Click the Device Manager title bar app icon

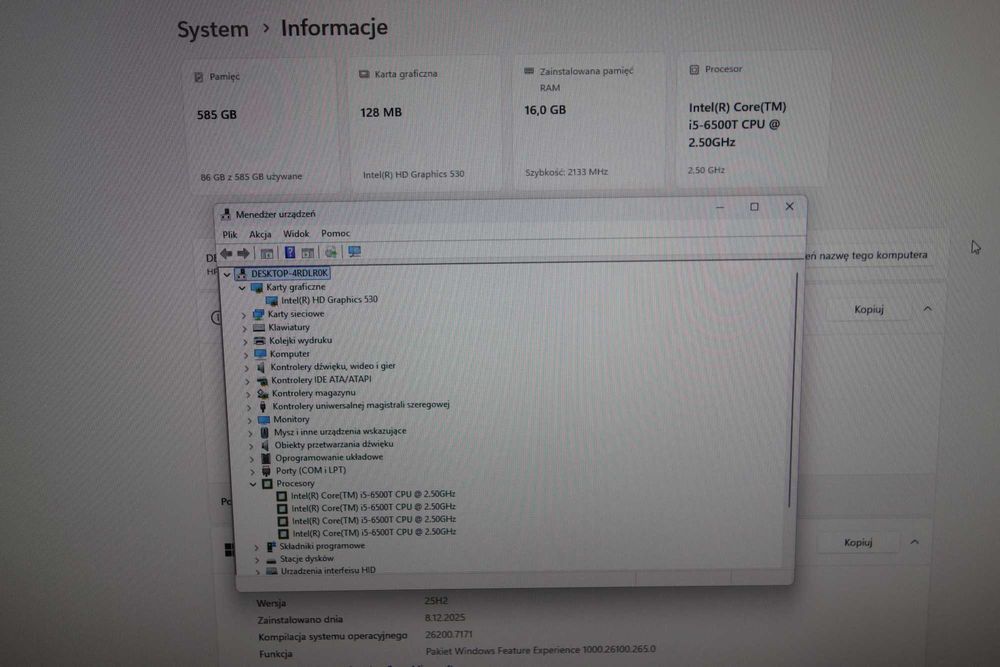tap(226, 214)
